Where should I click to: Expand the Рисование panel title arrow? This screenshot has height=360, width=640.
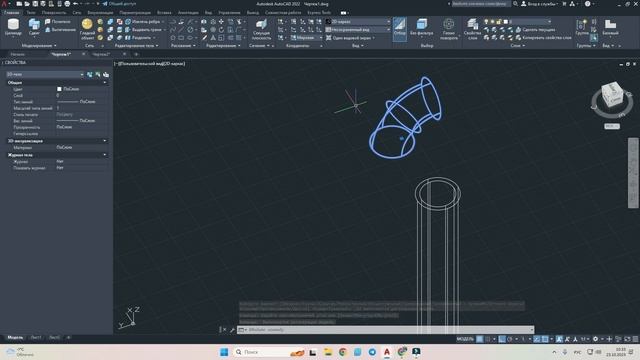click(x=194, y=46)
